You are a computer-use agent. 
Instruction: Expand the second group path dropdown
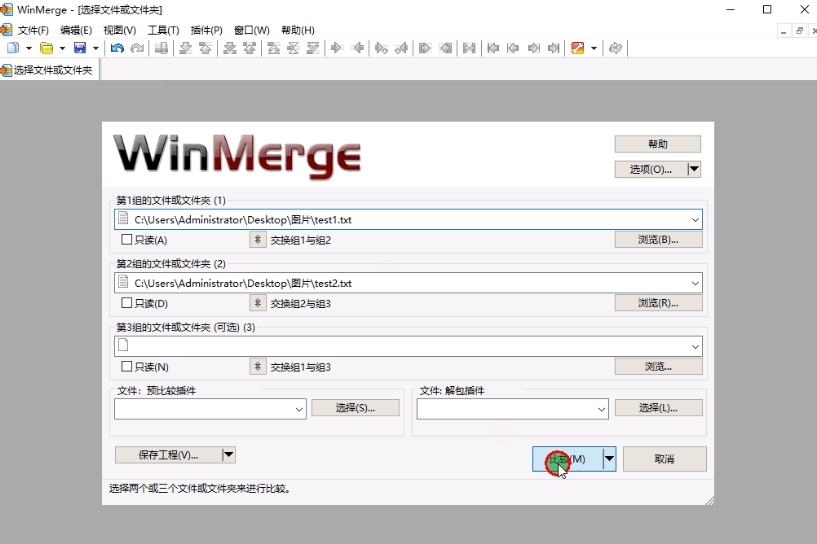point(695,283)
